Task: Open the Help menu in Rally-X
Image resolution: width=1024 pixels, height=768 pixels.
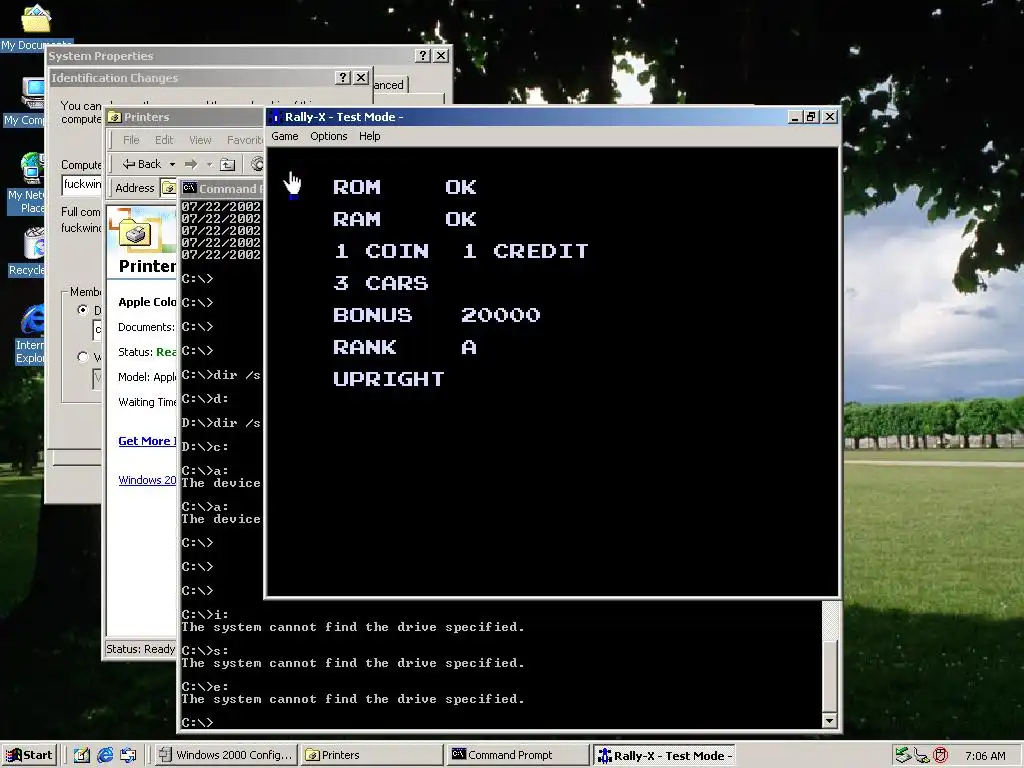Action: pos(370,136)
